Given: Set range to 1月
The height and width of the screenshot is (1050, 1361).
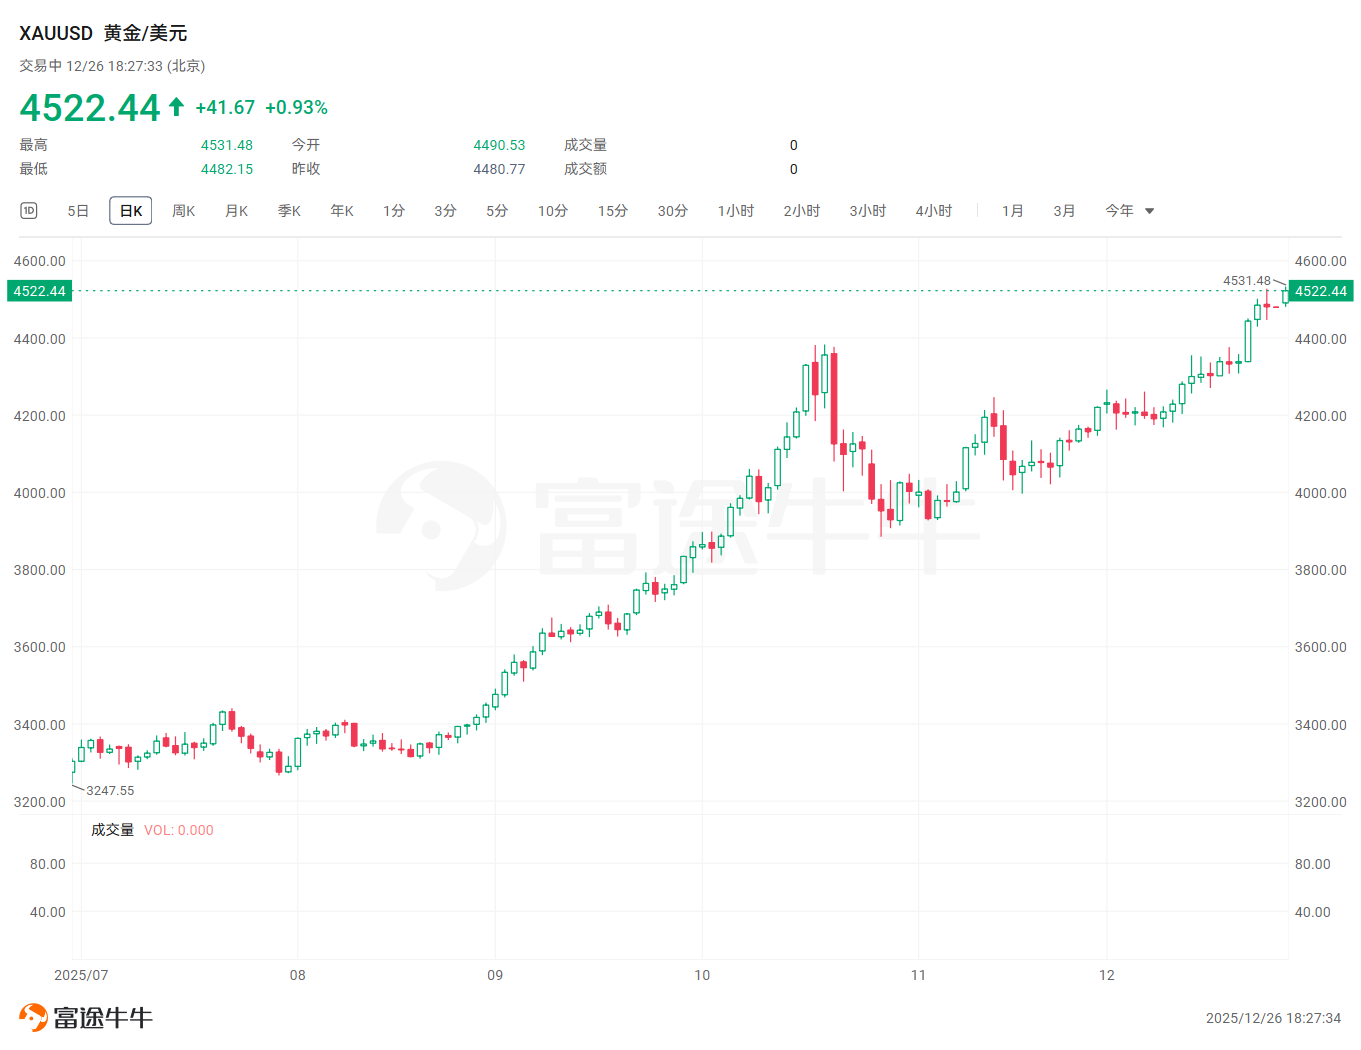Looking at the screenshot, I should point(1013,211).
